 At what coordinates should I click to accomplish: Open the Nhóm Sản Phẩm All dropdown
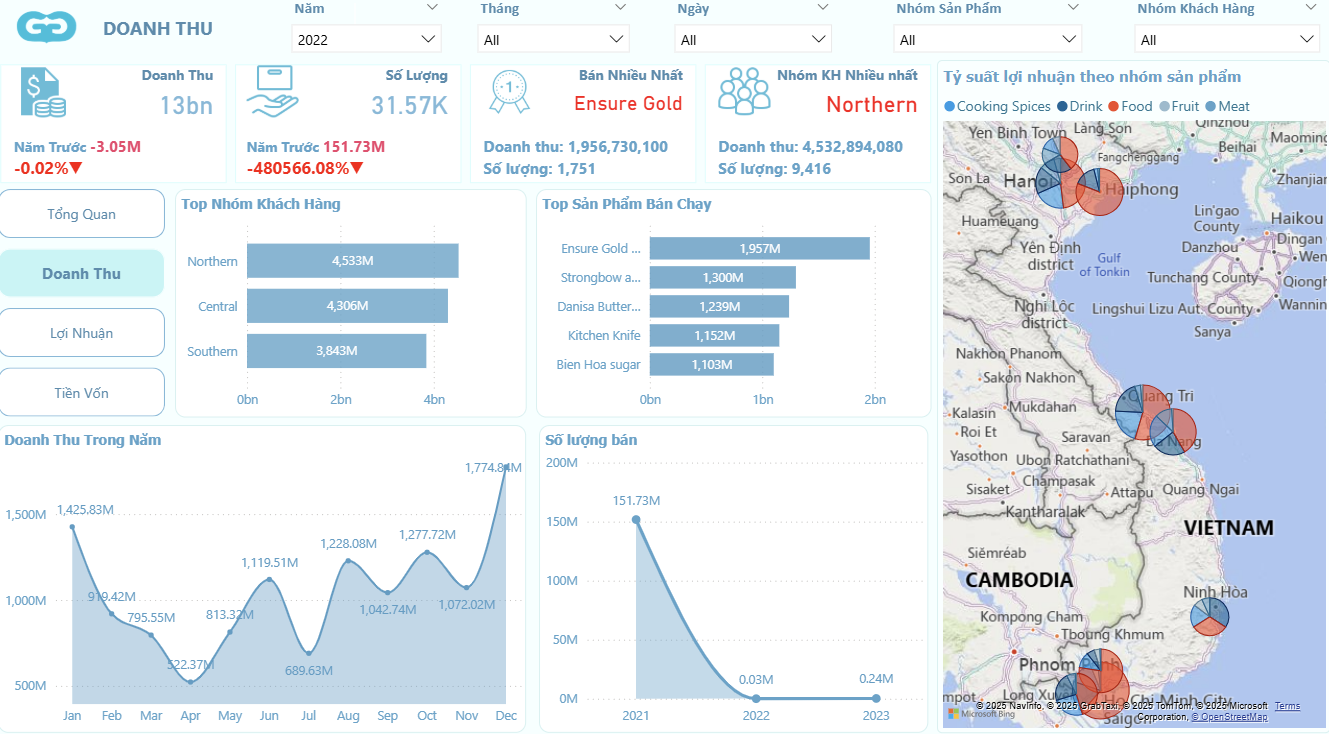tap(987, 40)
